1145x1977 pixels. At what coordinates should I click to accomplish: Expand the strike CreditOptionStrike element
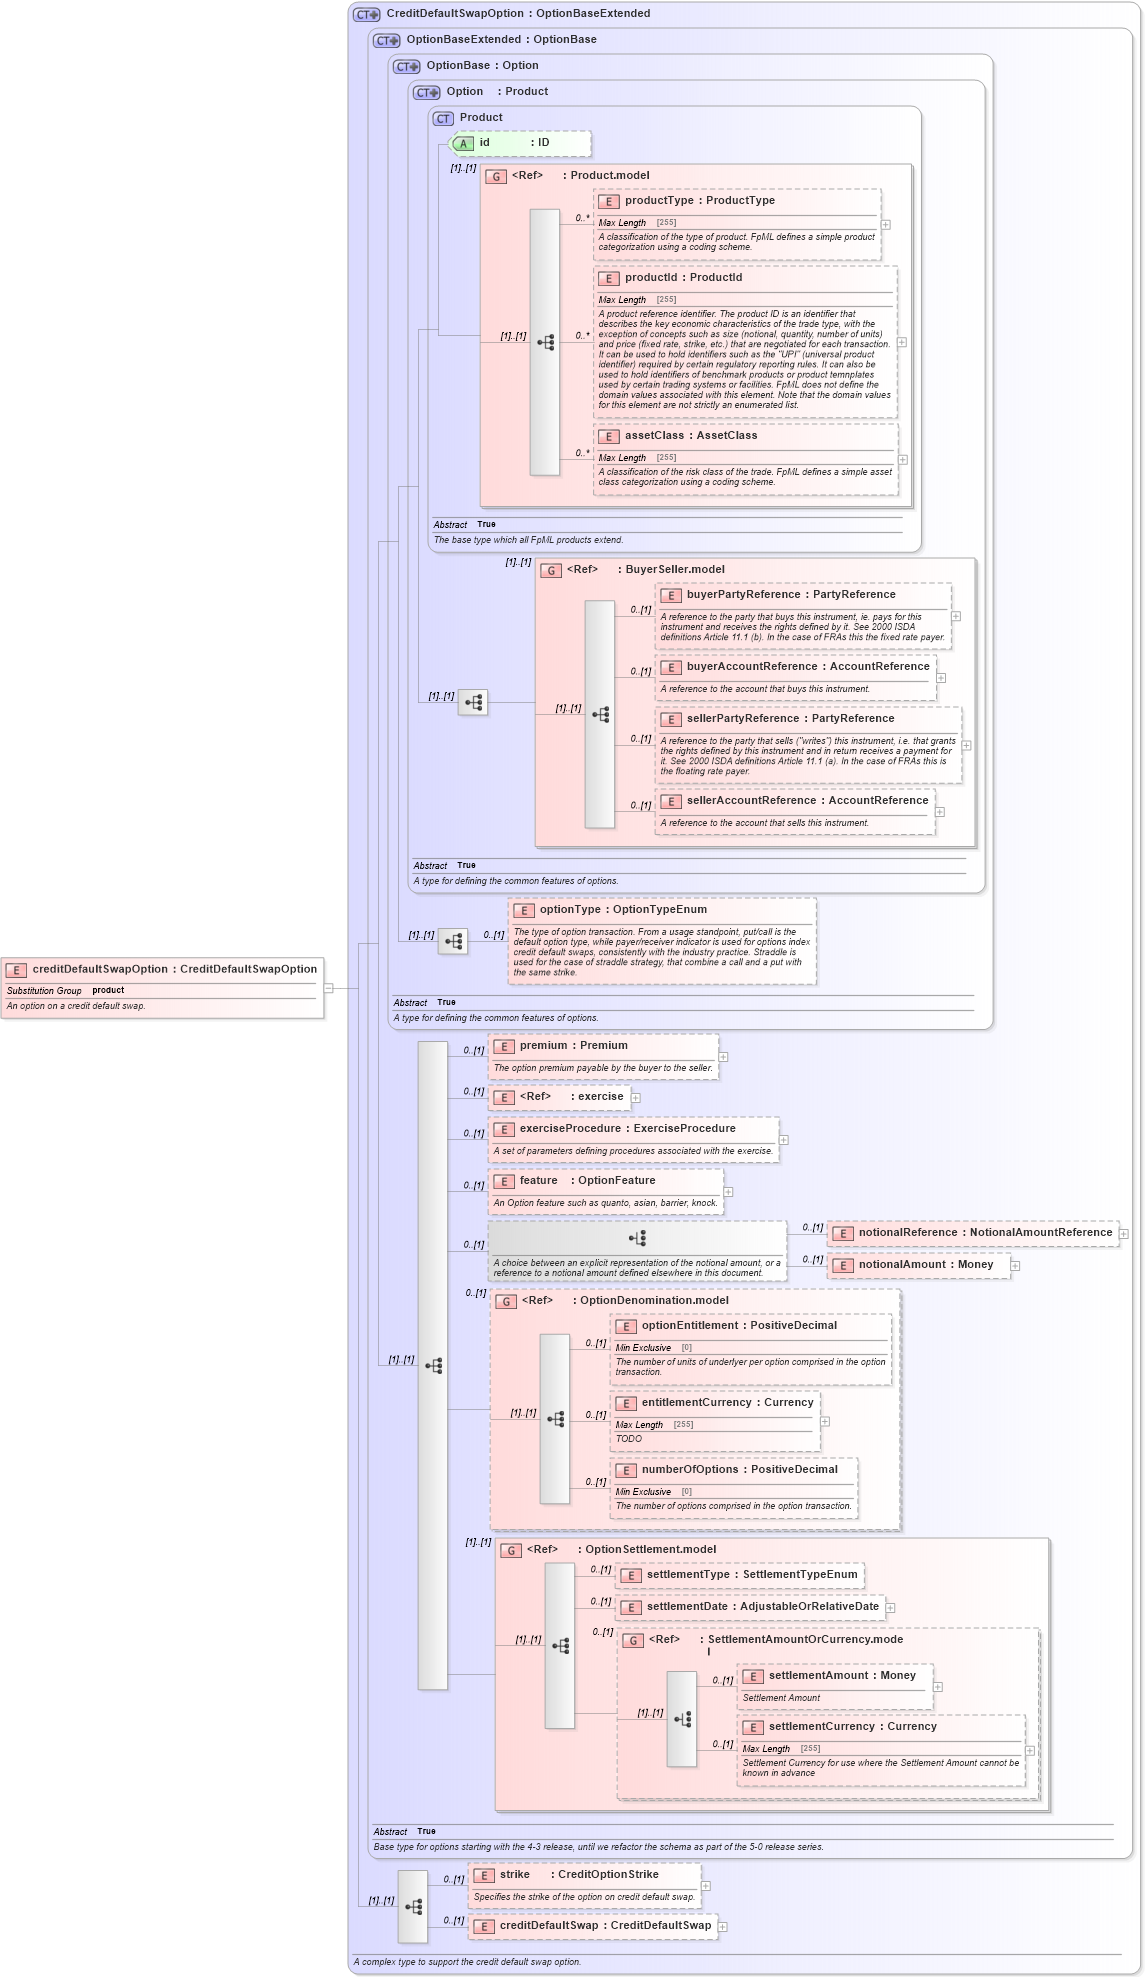pyautogui.click(x=706, y=1886)
